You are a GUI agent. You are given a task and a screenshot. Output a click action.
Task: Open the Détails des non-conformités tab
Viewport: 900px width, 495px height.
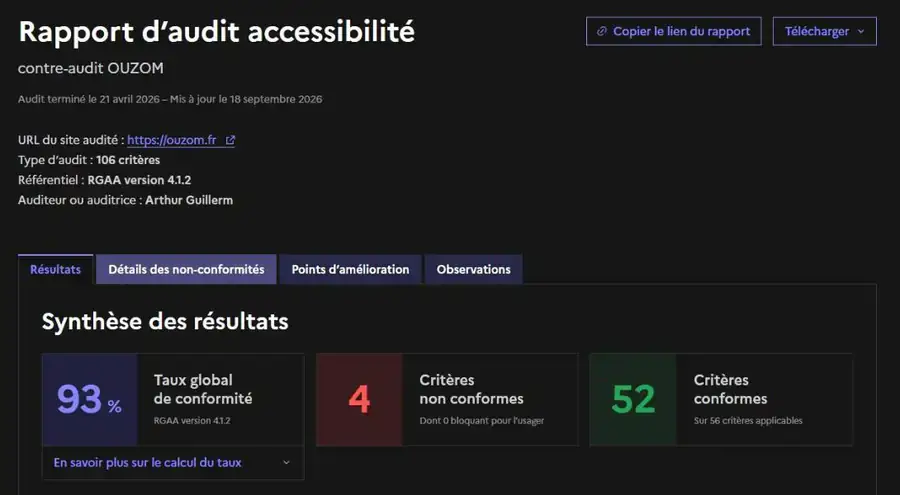[x=186, y=269]
